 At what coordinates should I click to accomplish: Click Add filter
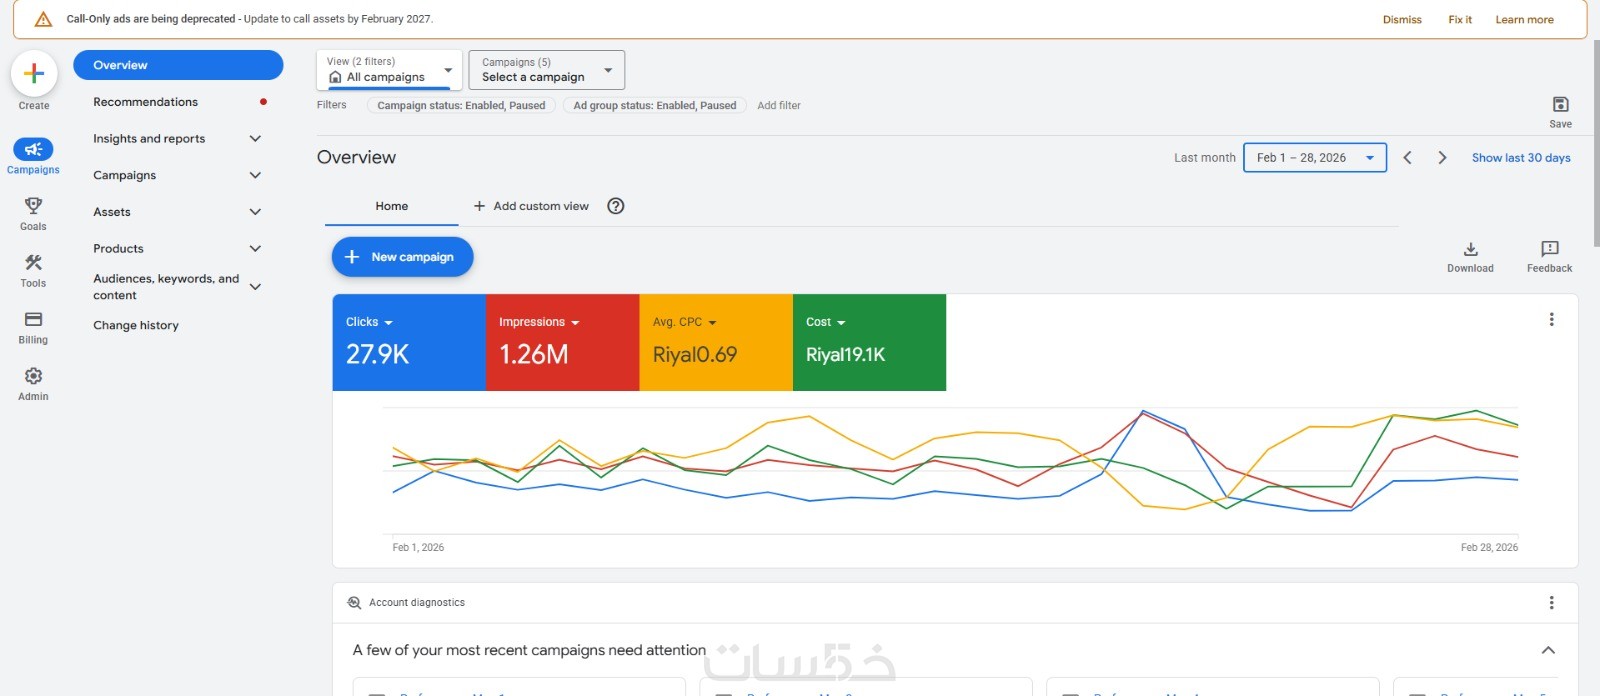click(x=779, y=105)
